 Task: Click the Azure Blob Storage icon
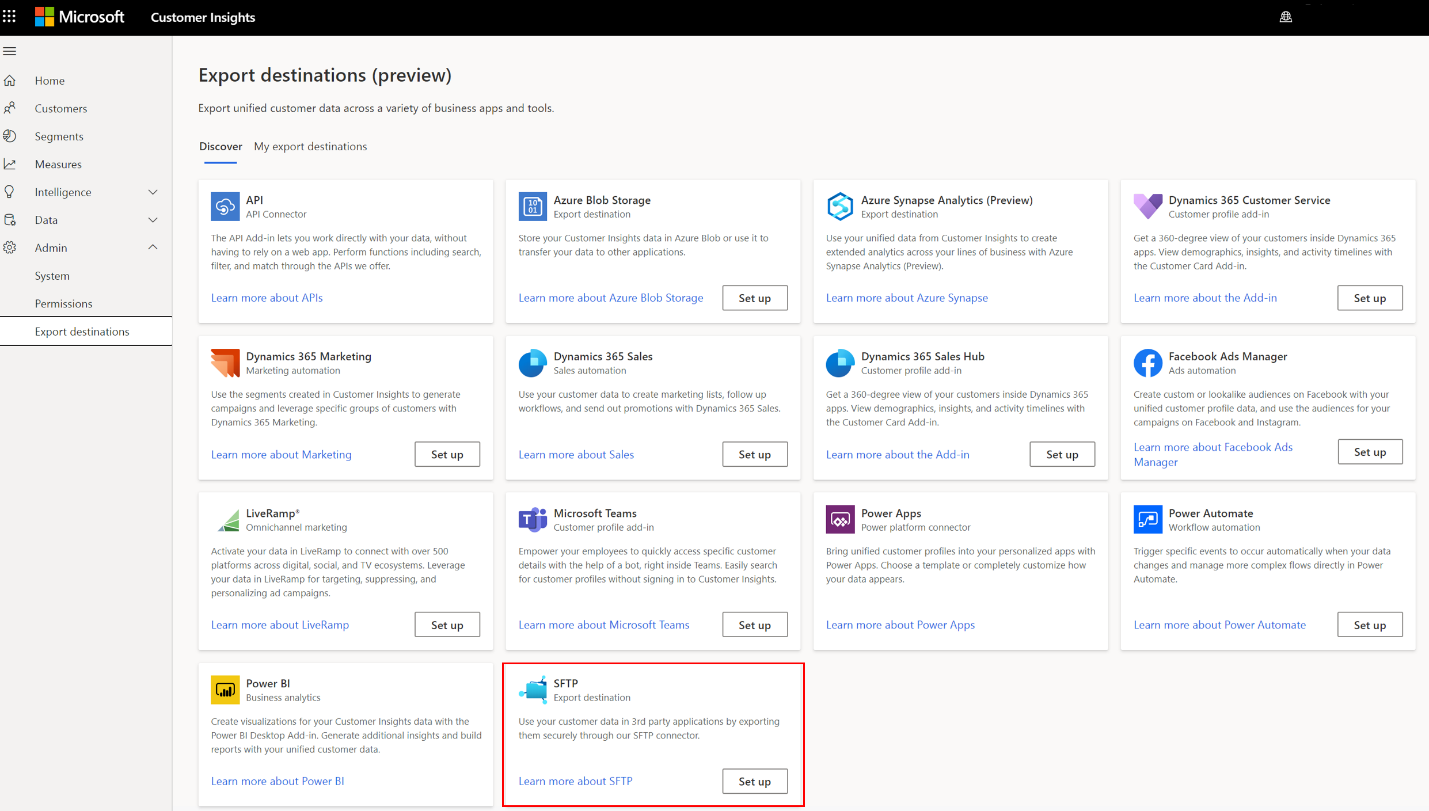(x=532, y=206)
